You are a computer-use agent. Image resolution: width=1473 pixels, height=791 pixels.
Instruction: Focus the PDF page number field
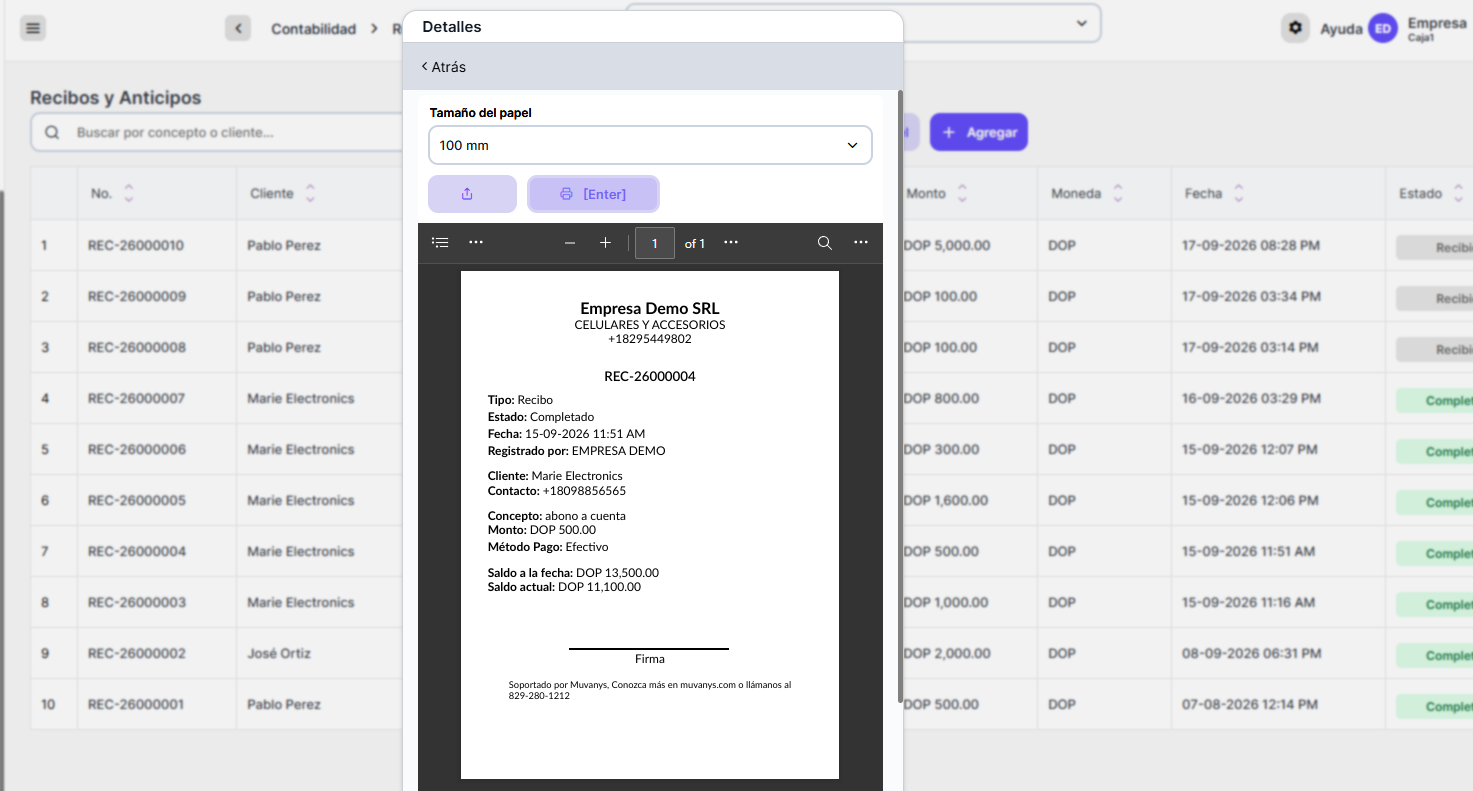[655, 243]
